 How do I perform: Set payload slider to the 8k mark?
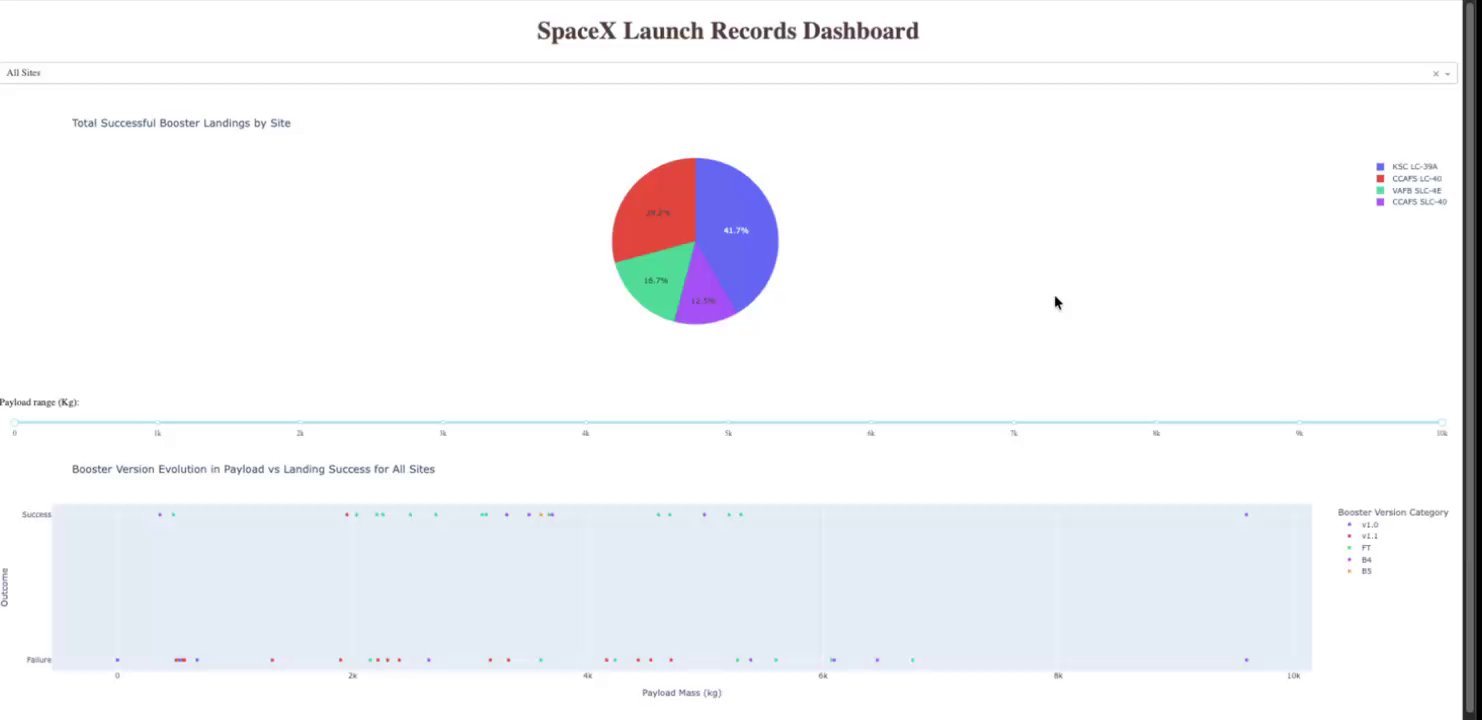(1156, 422)
